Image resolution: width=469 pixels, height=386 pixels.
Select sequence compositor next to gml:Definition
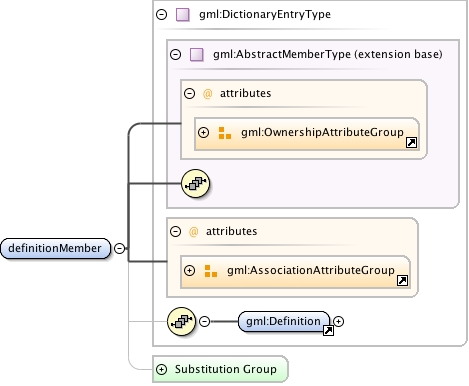click(181, 321)
